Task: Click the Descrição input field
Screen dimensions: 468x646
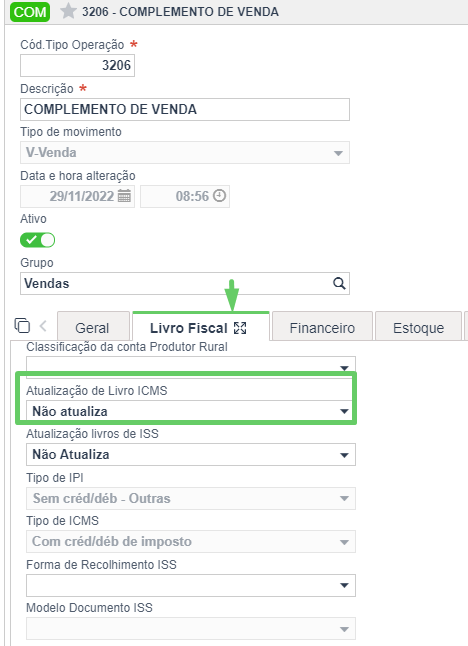Action: tap(185, 110)
